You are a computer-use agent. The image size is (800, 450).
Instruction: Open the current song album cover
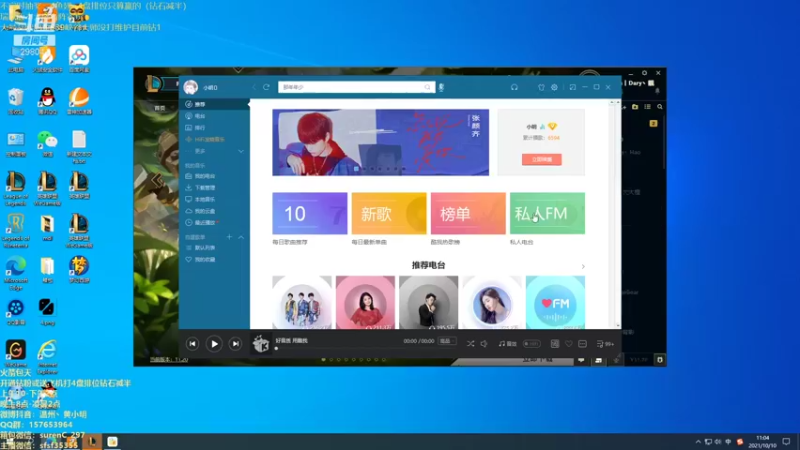(x=261, y=344)
